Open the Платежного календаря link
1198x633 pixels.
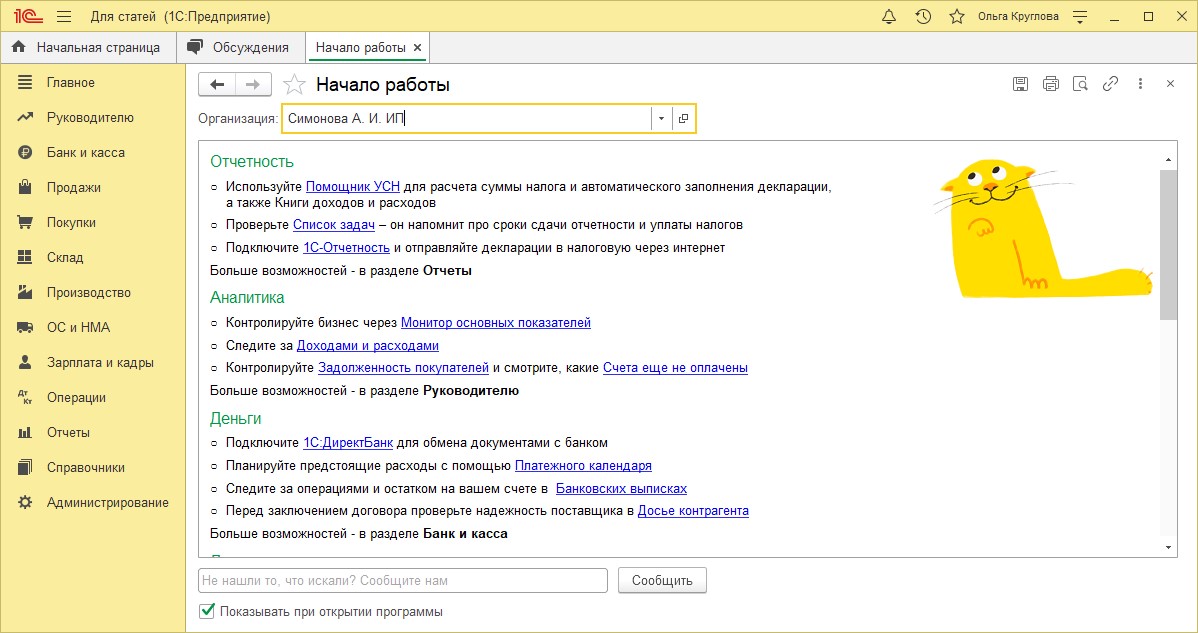pyautogui.click(x=583, y=466)
